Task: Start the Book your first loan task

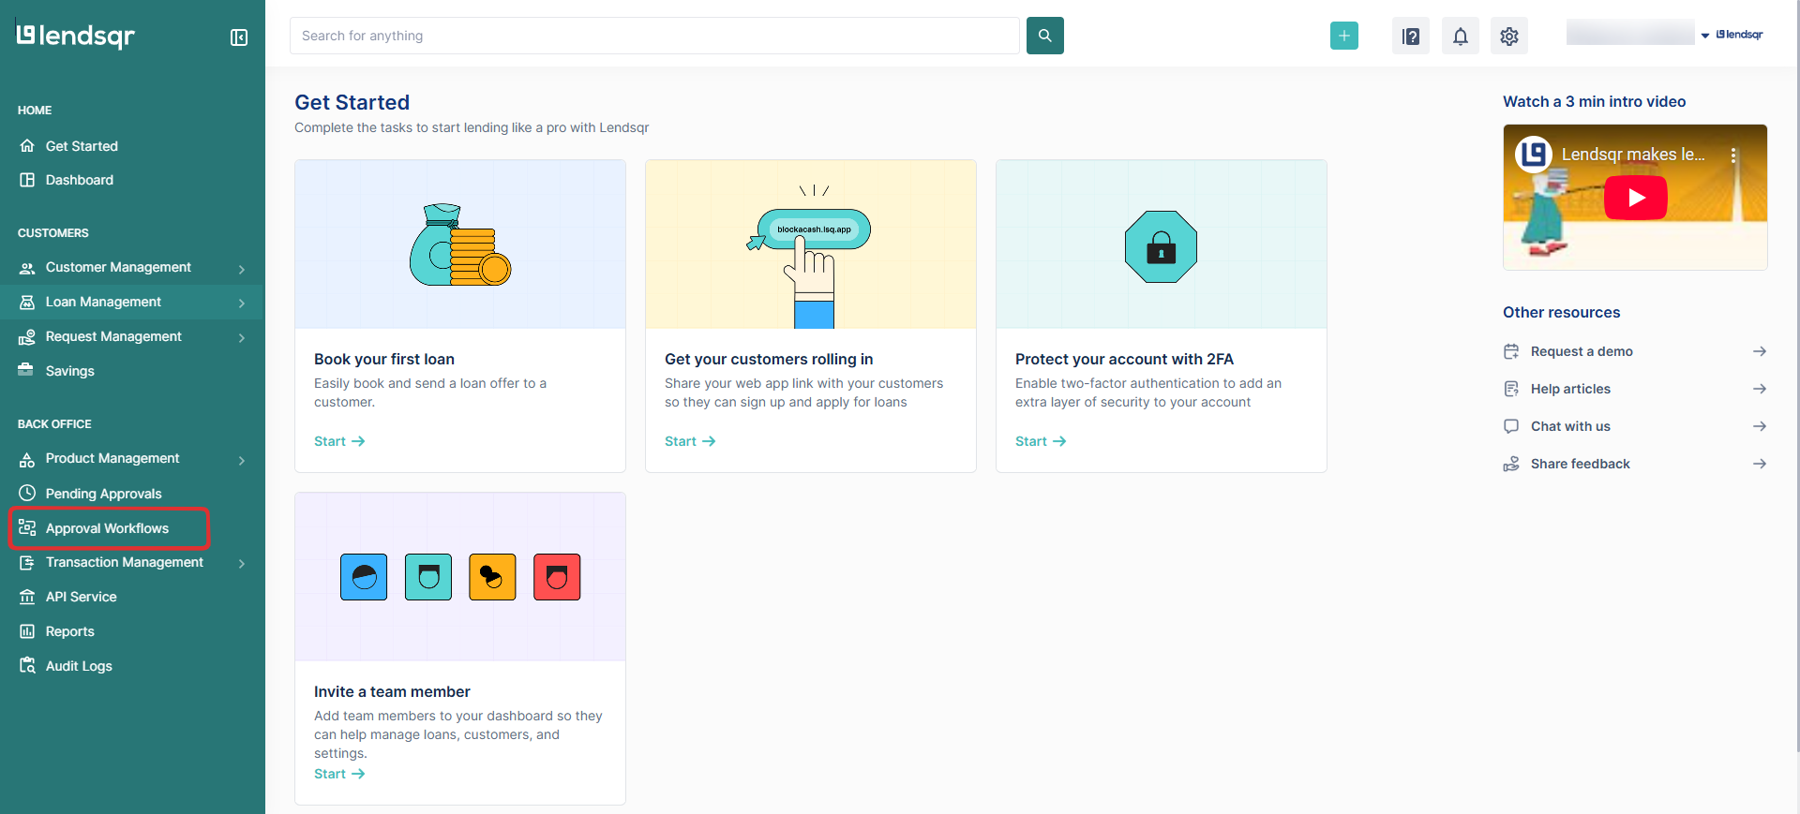Action: click(x=339, y=441)
